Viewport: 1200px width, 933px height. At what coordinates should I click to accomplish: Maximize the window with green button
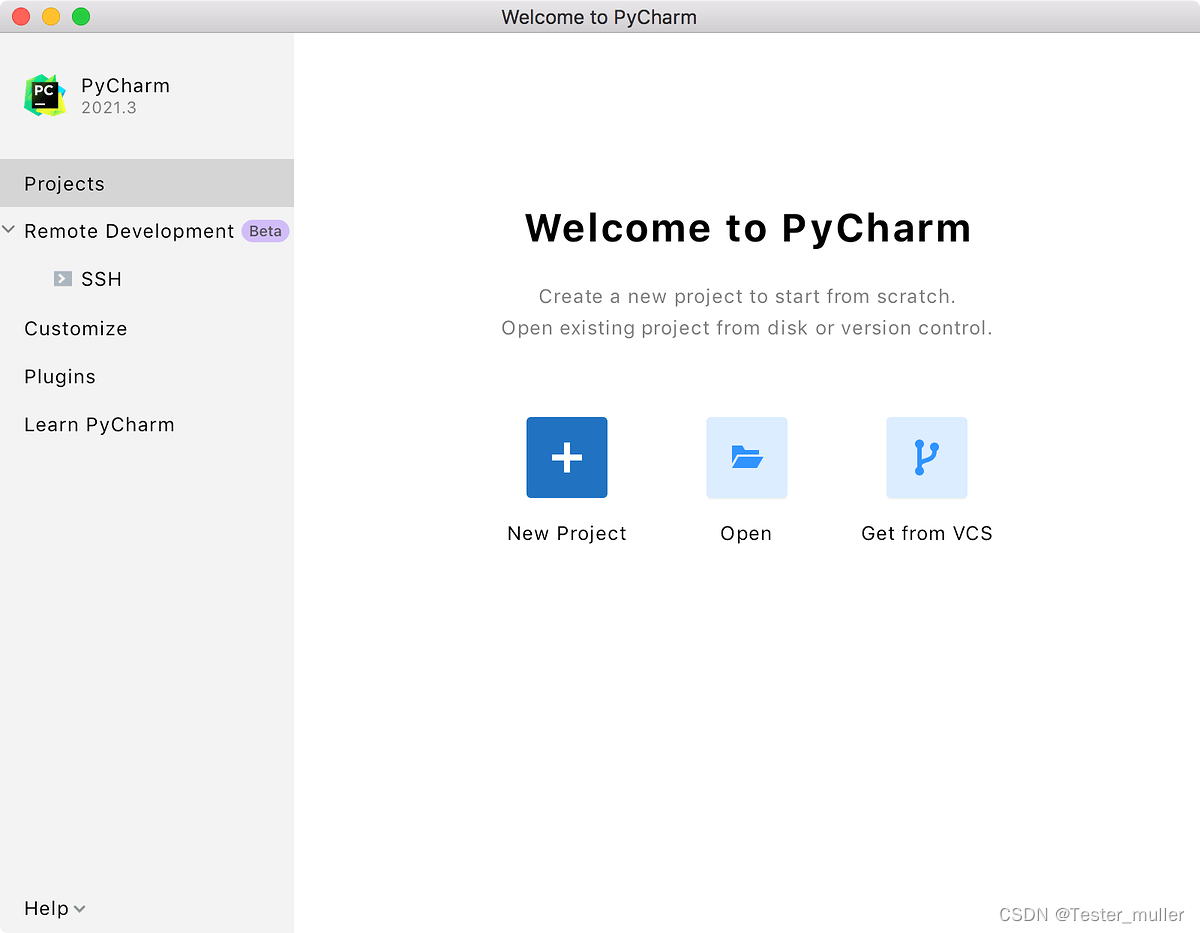click(x=81, y=16)
